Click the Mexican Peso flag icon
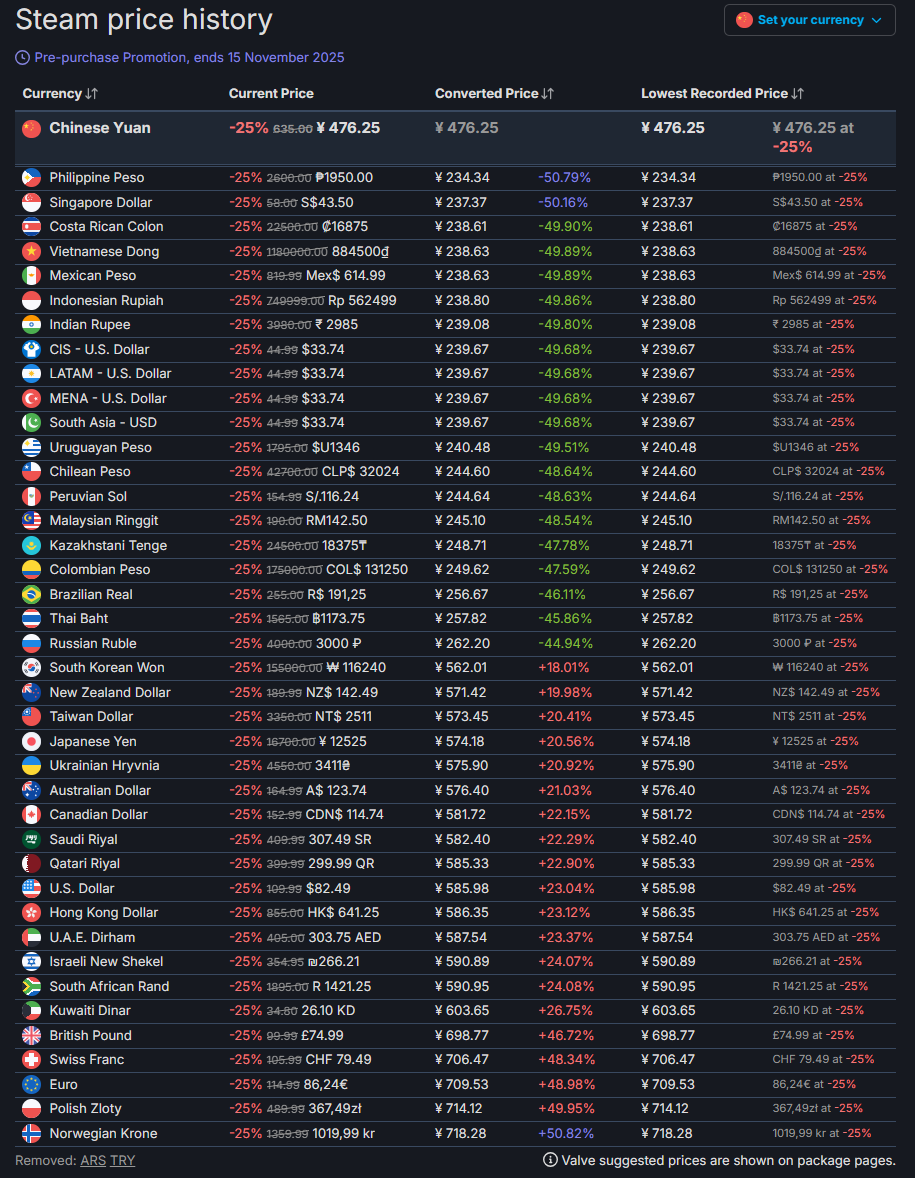 coord(32,276)
